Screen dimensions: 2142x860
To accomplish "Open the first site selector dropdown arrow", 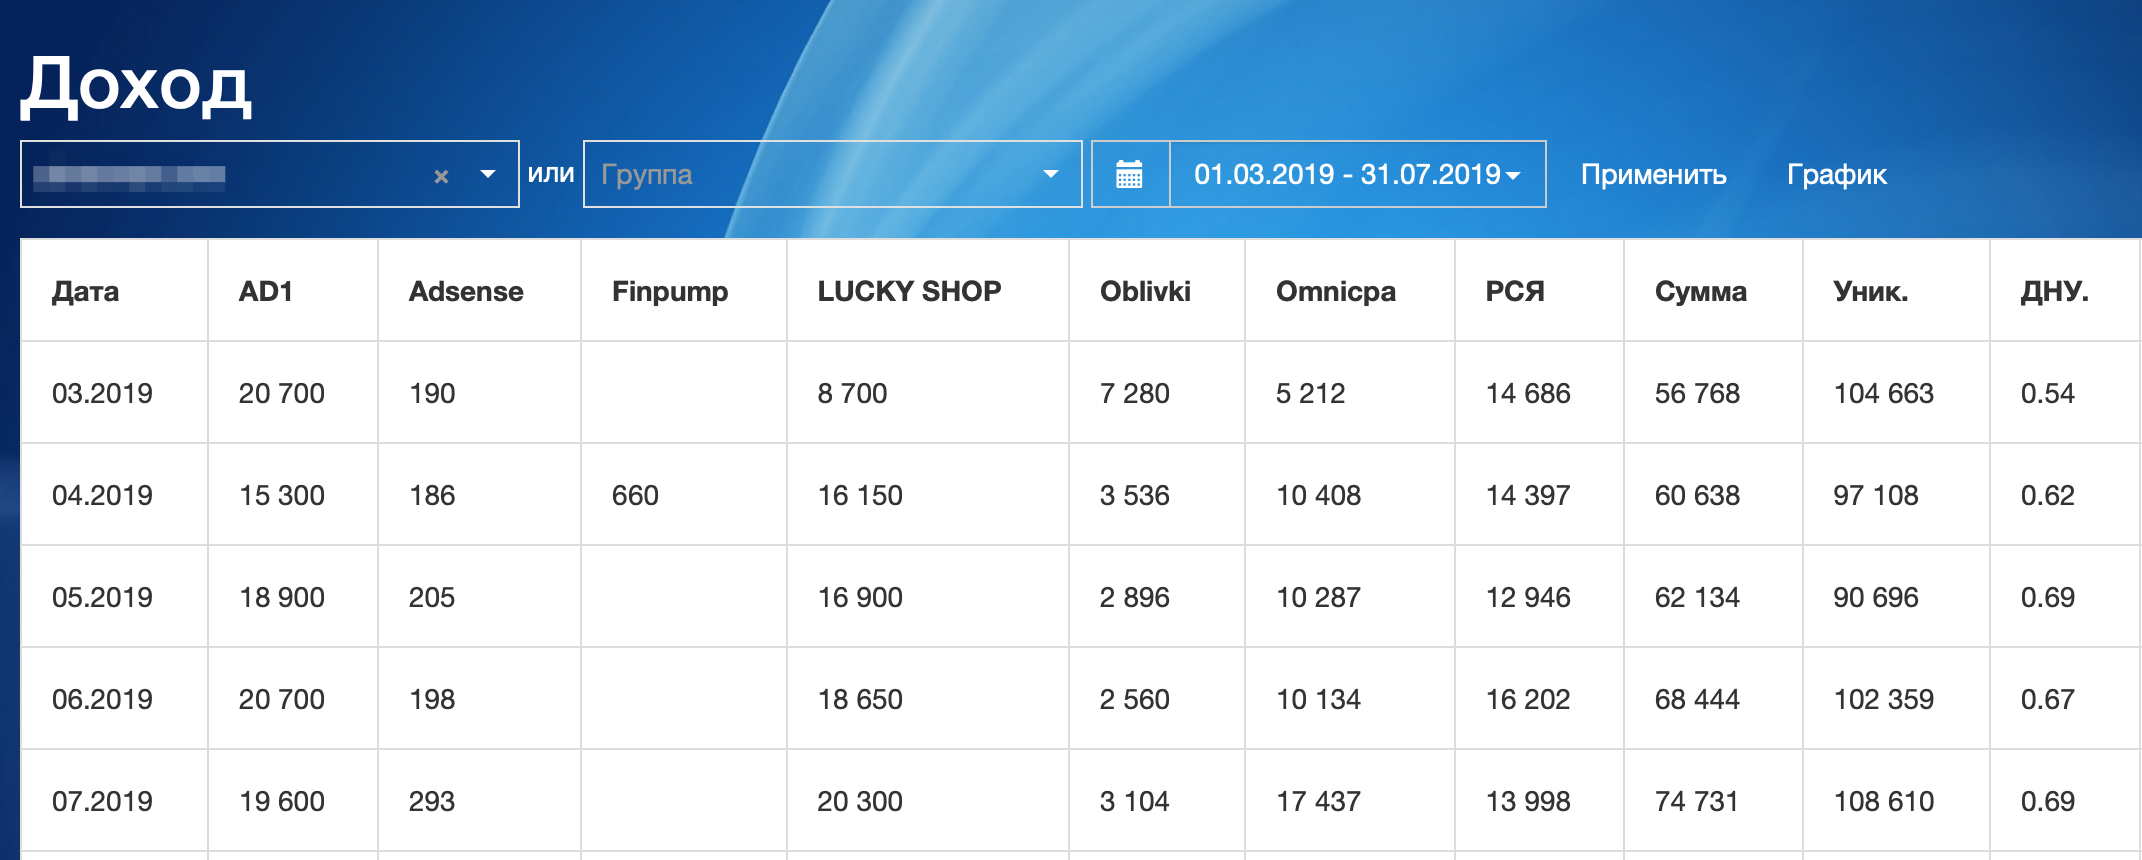I will (x=488, y=174).
